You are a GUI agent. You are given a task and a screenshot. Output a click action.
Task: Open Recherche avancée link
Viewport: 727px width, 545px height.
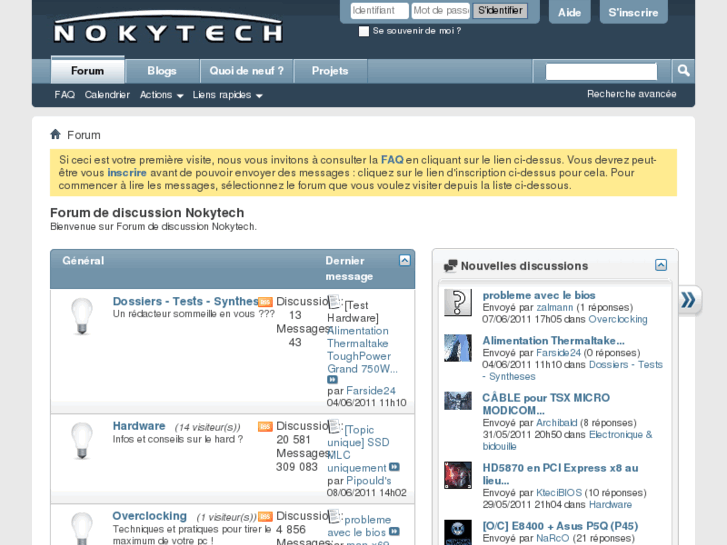[x=631, y=94]
